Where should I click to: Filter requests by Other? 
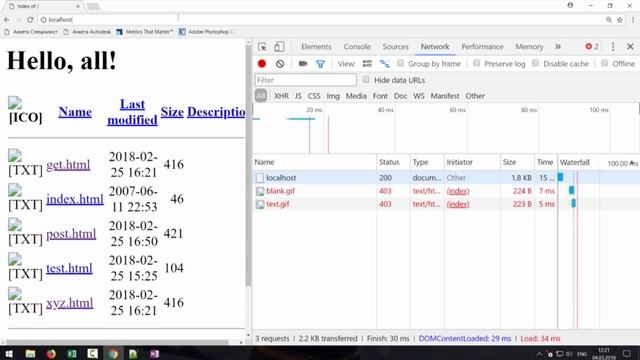pos(475,96)
